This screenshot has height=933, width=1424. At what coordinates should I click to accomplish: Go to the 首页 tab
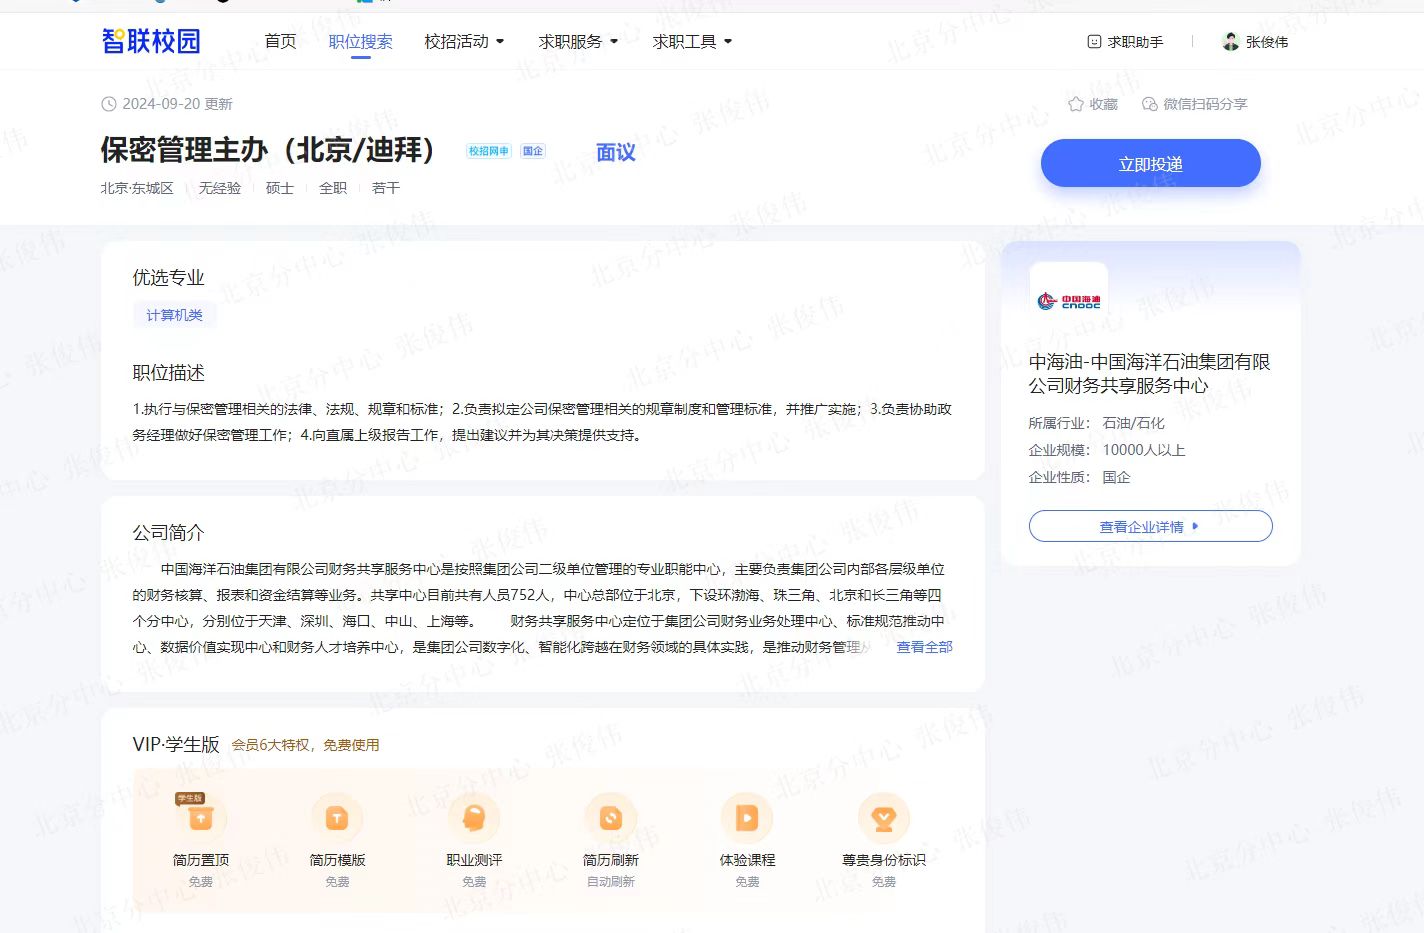click(x=280, y=42)
